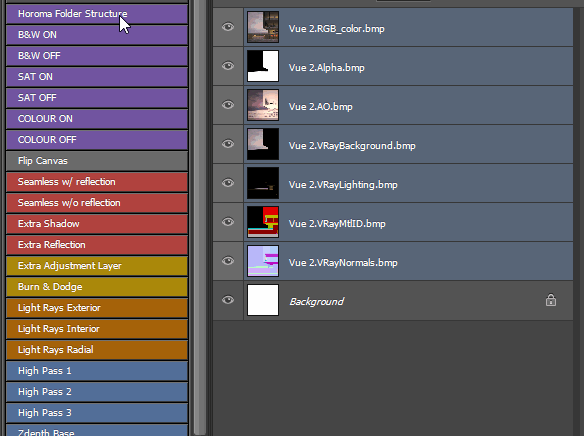Select the white Background layer thumbnail
Screen dimensions: 584x436
(x=263, y=300)
